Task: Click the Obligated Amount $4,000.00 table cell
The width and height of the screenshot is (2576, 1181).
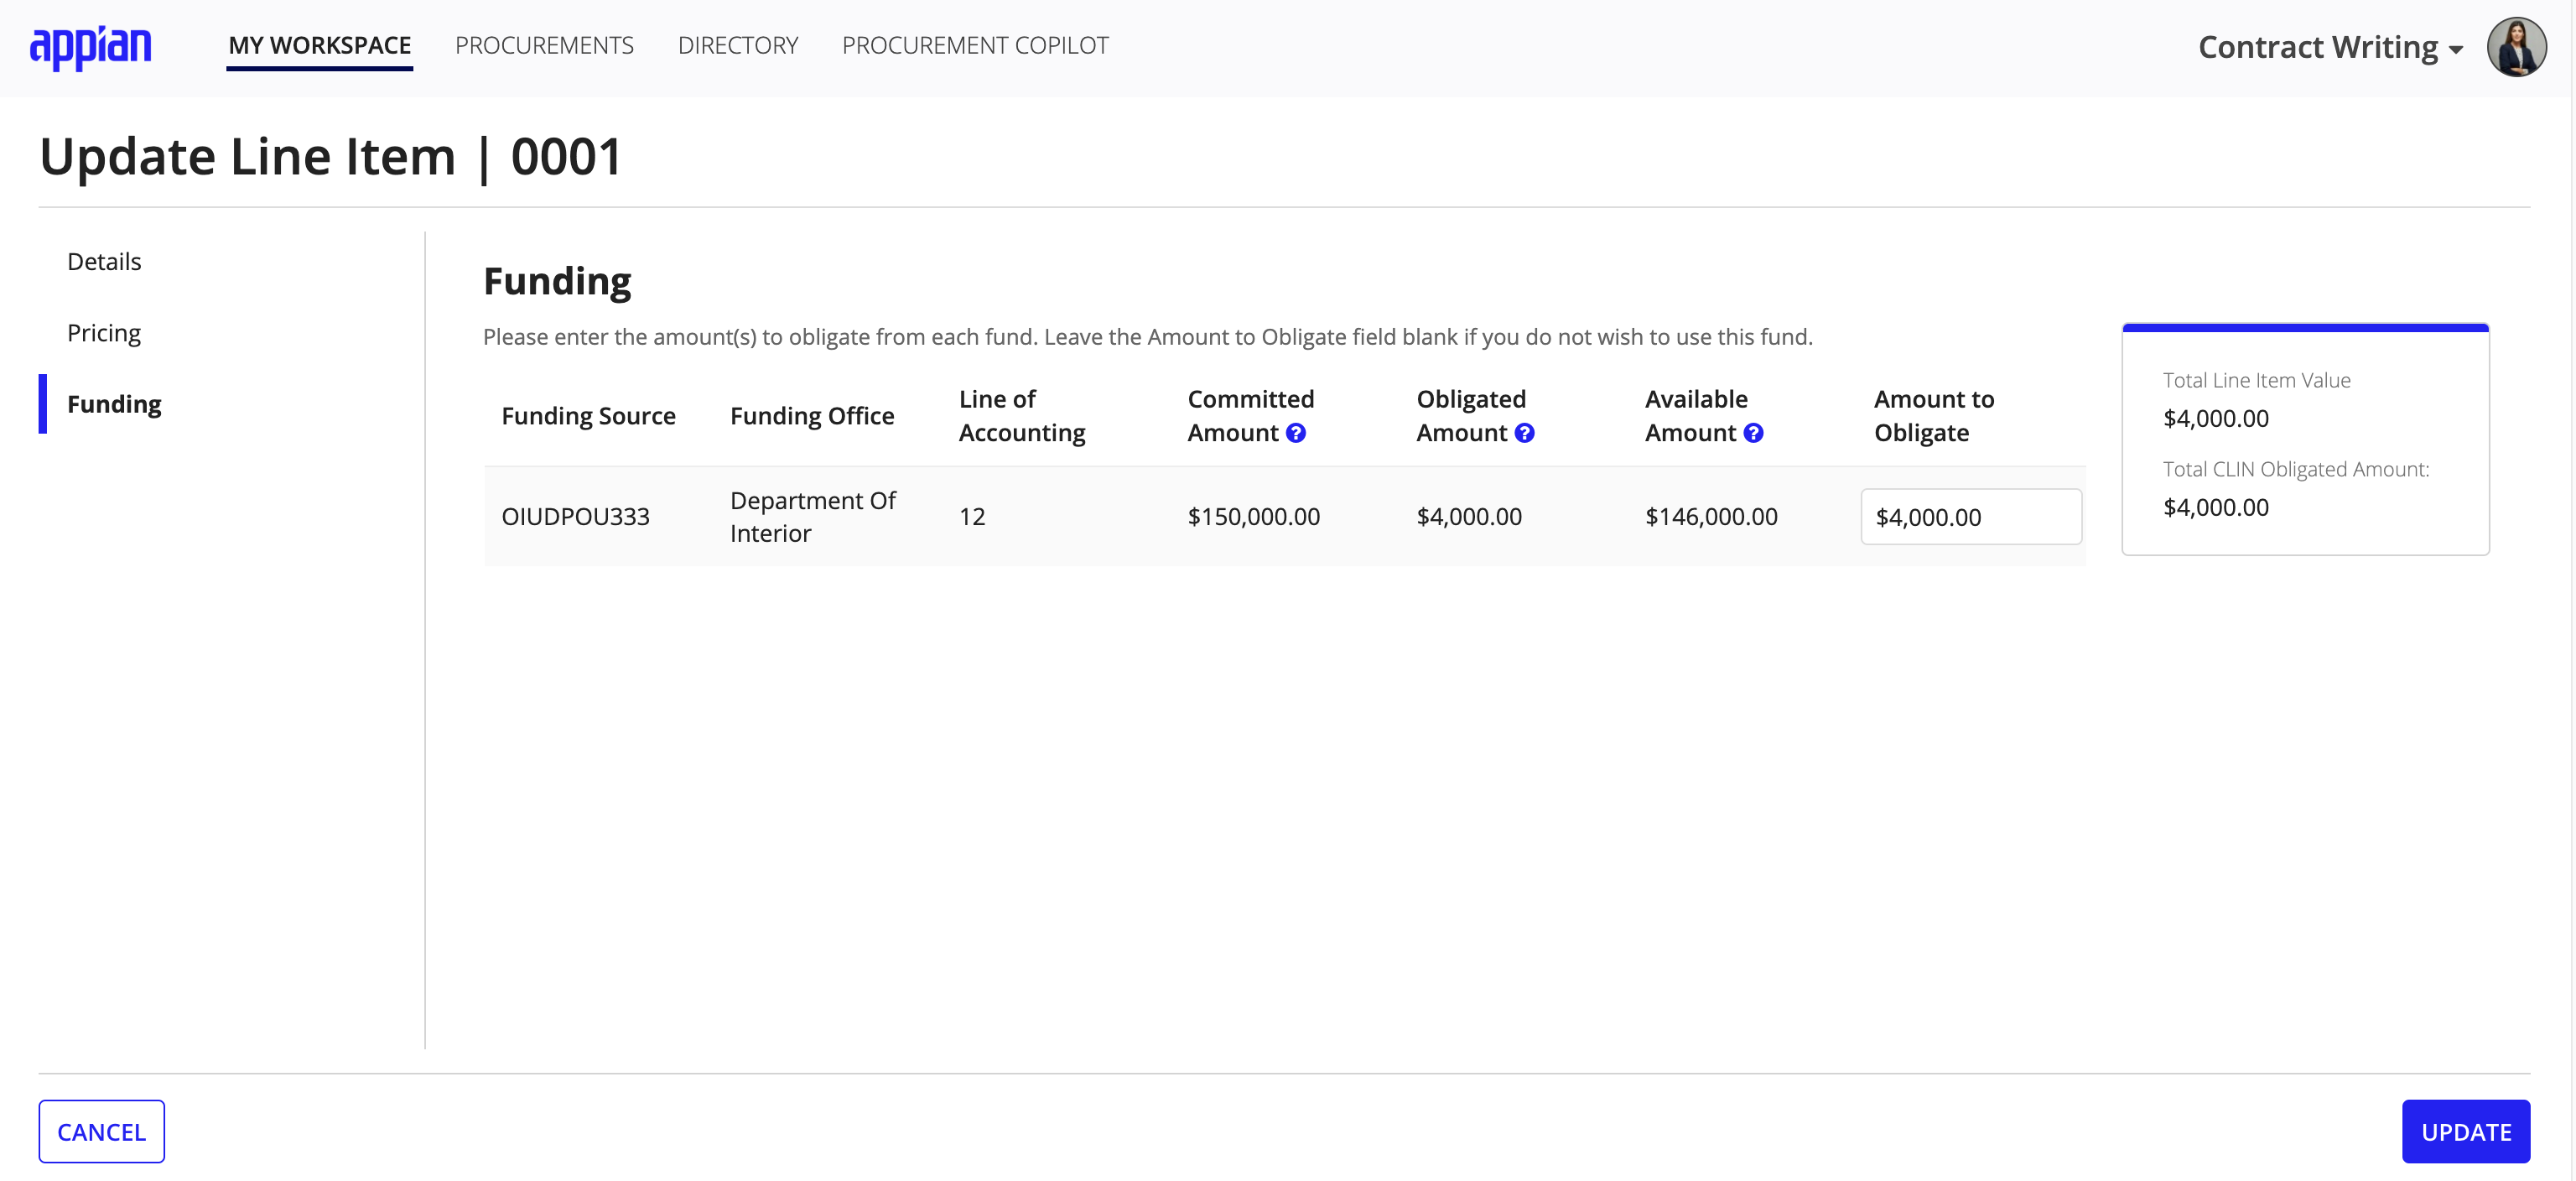Action: pyautogui.click(x=1469, y=517)
